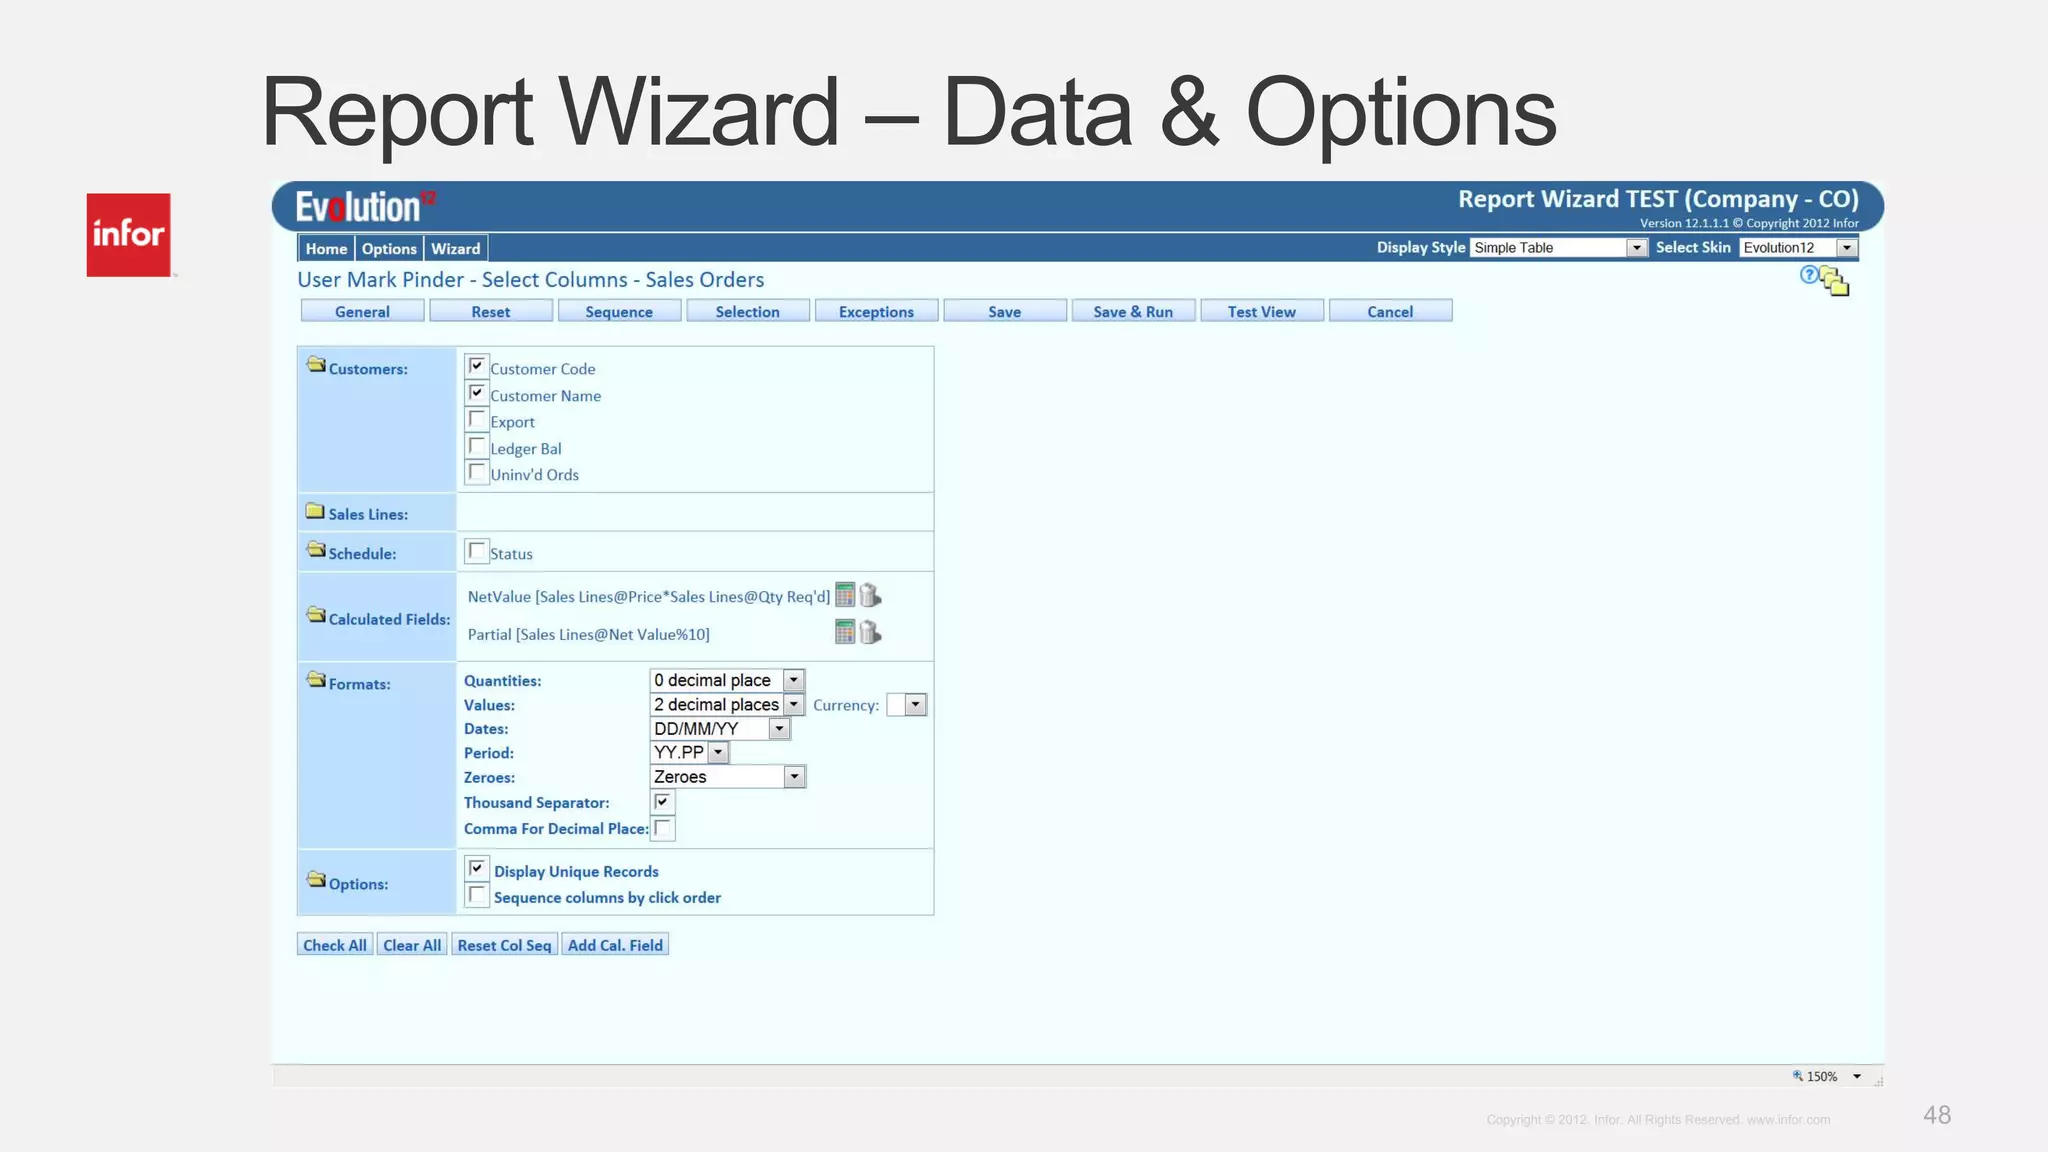Delete NetValue calculated field trash icon
Image resolution: width=2048 pixels, height=1152 pixels.
pyautogui.click(x=870, y=595)
